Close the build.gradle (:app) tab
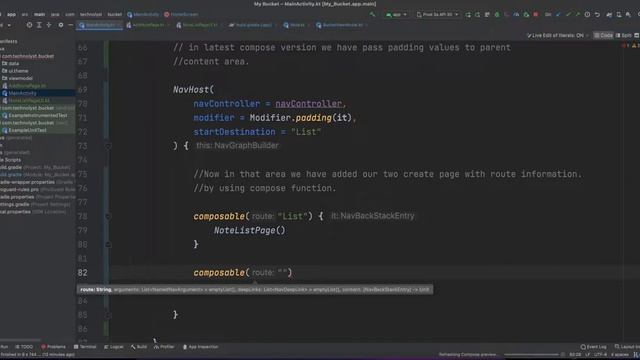Image resolution: width=640 pixels, height=360 pixels. (275, 25)
